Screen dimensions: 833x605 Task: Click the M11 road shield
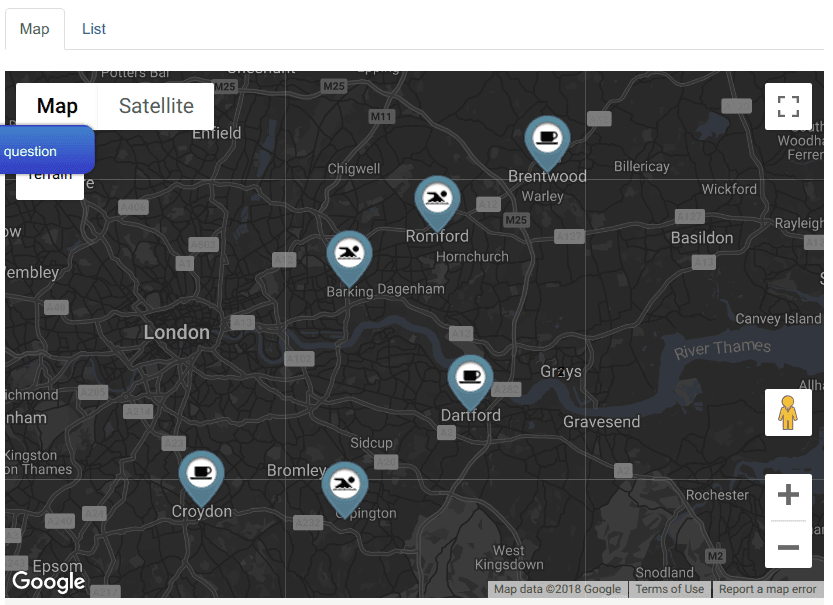(x=381, y=116)
